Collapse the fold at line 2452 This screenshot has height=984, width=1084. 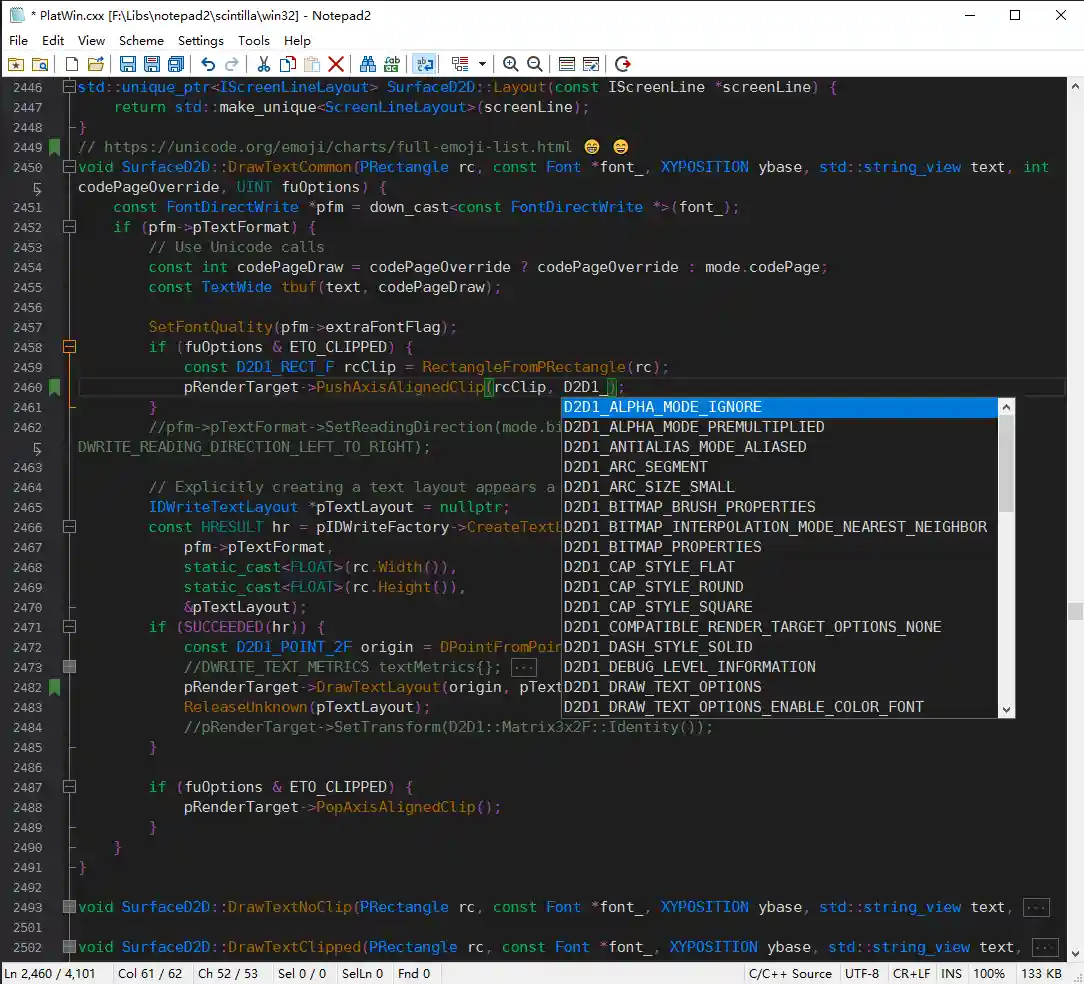69,227
